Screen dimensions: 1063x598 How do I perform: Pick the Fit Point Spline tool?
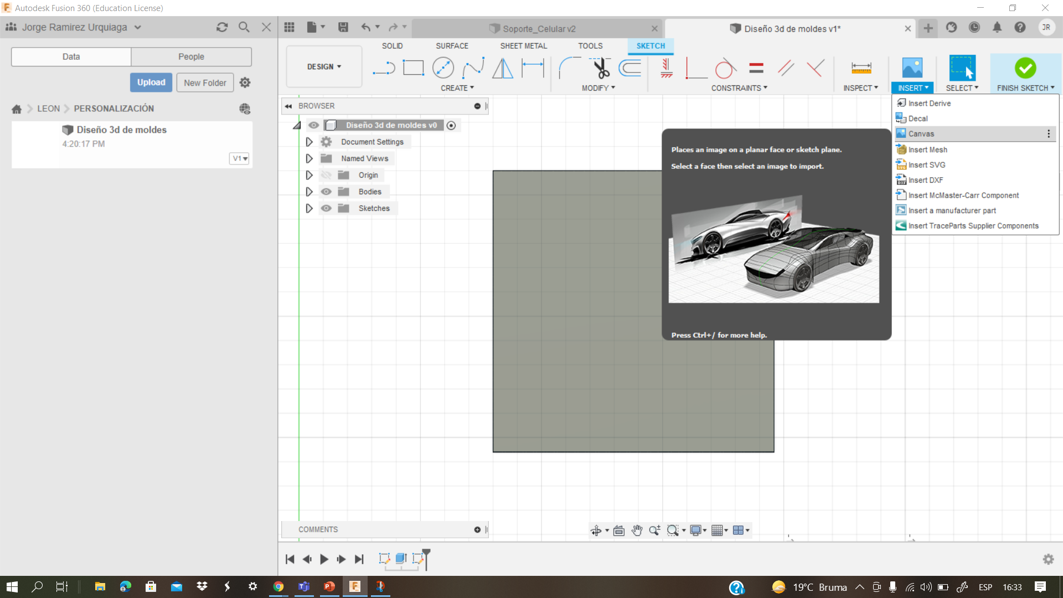pyautogui.click(x=473, y=68)
